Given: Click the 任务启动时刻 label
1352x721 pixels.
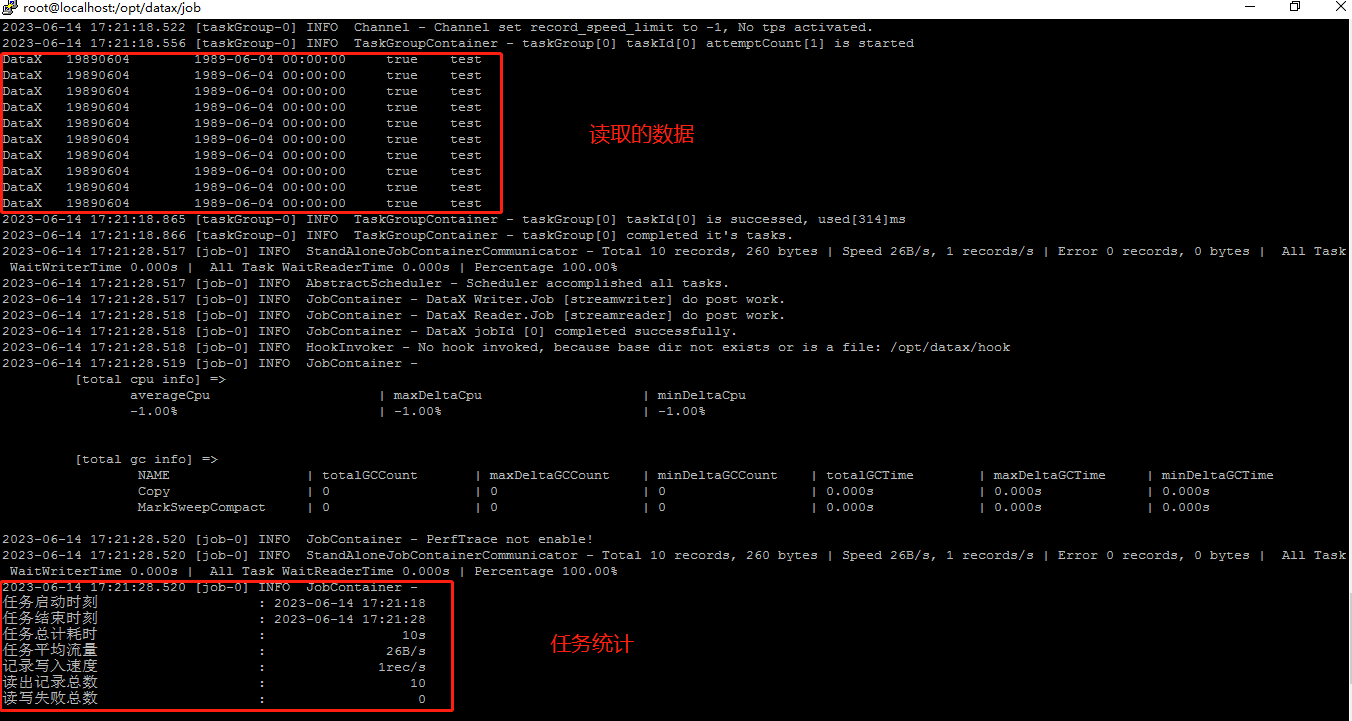Looking at the screenshot, I should click(50, 603).
